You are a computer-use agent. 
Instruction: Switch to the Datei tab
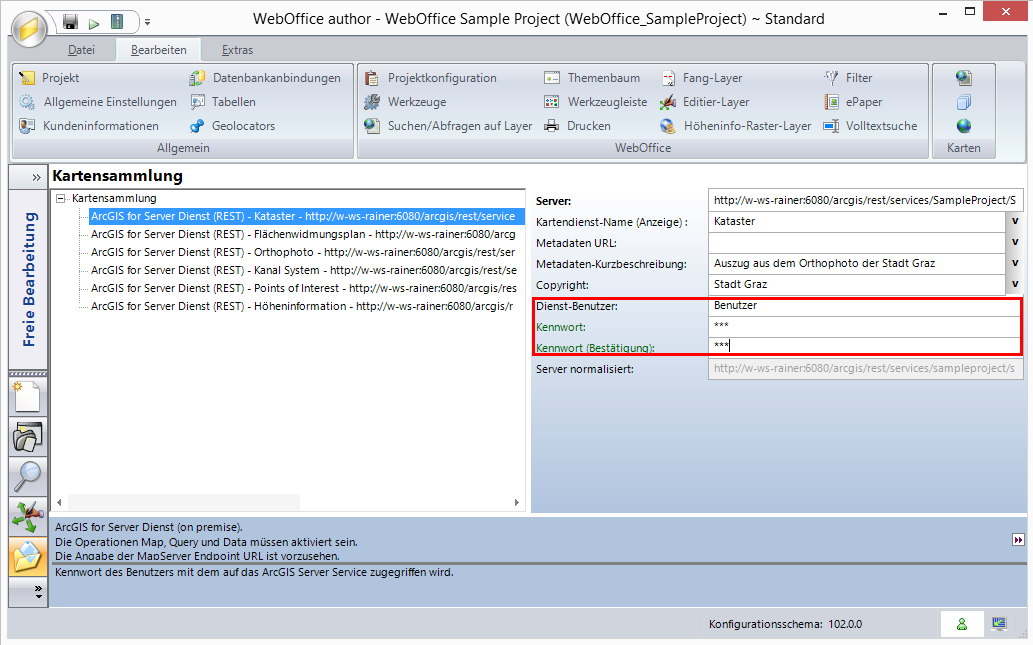[x=81, y=50]
